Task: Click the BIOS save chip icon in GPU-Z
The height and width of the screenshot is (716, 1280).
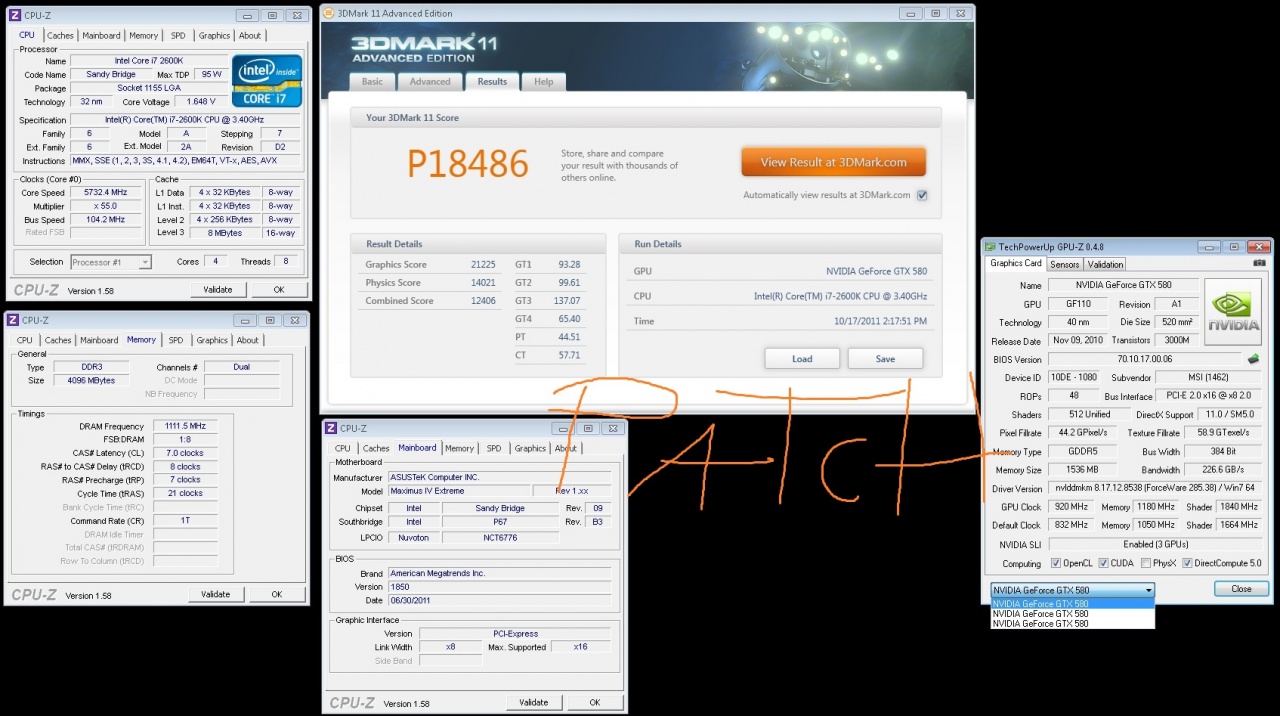Action: (x=1253, y=359)
